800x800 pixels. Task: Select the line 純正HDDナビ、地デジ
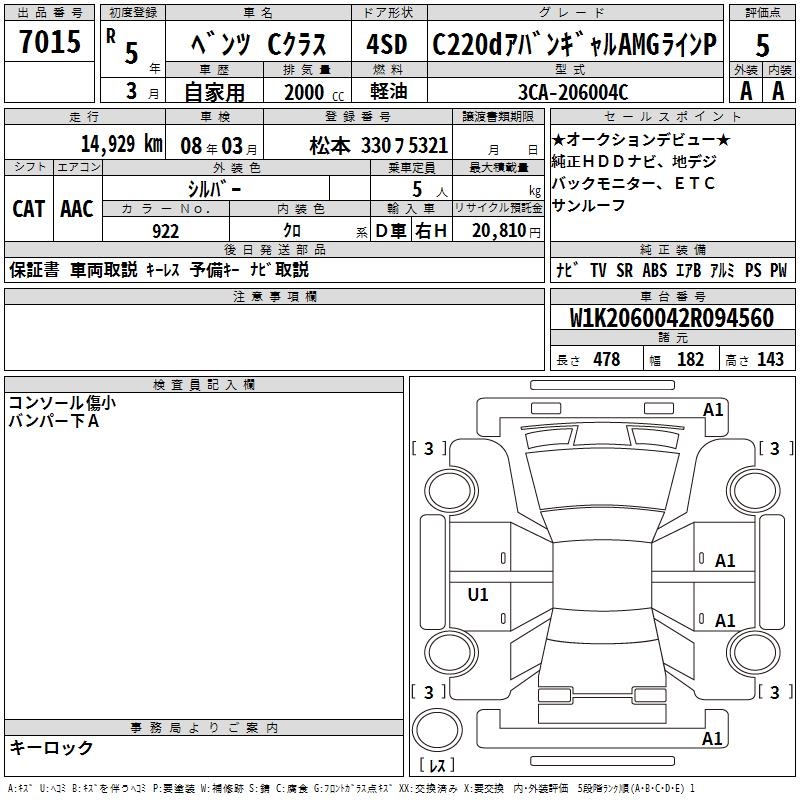click(634, 161)
